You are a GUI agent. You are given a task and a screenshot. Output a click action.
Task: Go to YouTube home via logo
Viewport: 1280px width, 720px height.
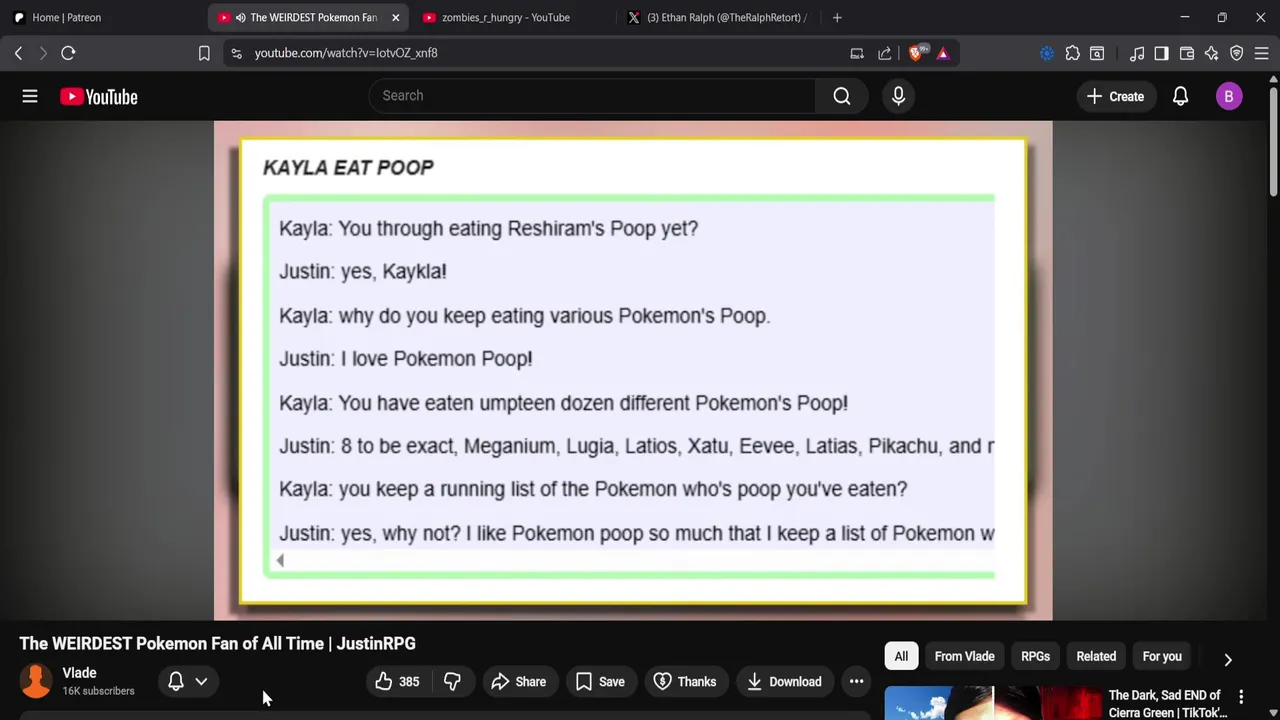click(x=98, y=96)
